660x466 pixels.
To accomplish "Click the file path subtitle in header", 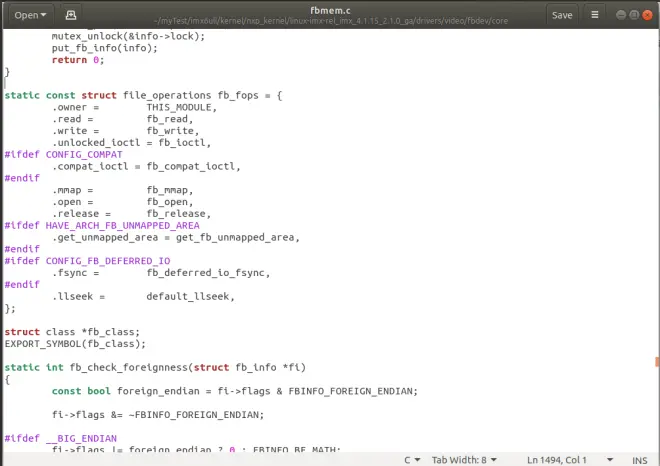I will pos(330,21).
